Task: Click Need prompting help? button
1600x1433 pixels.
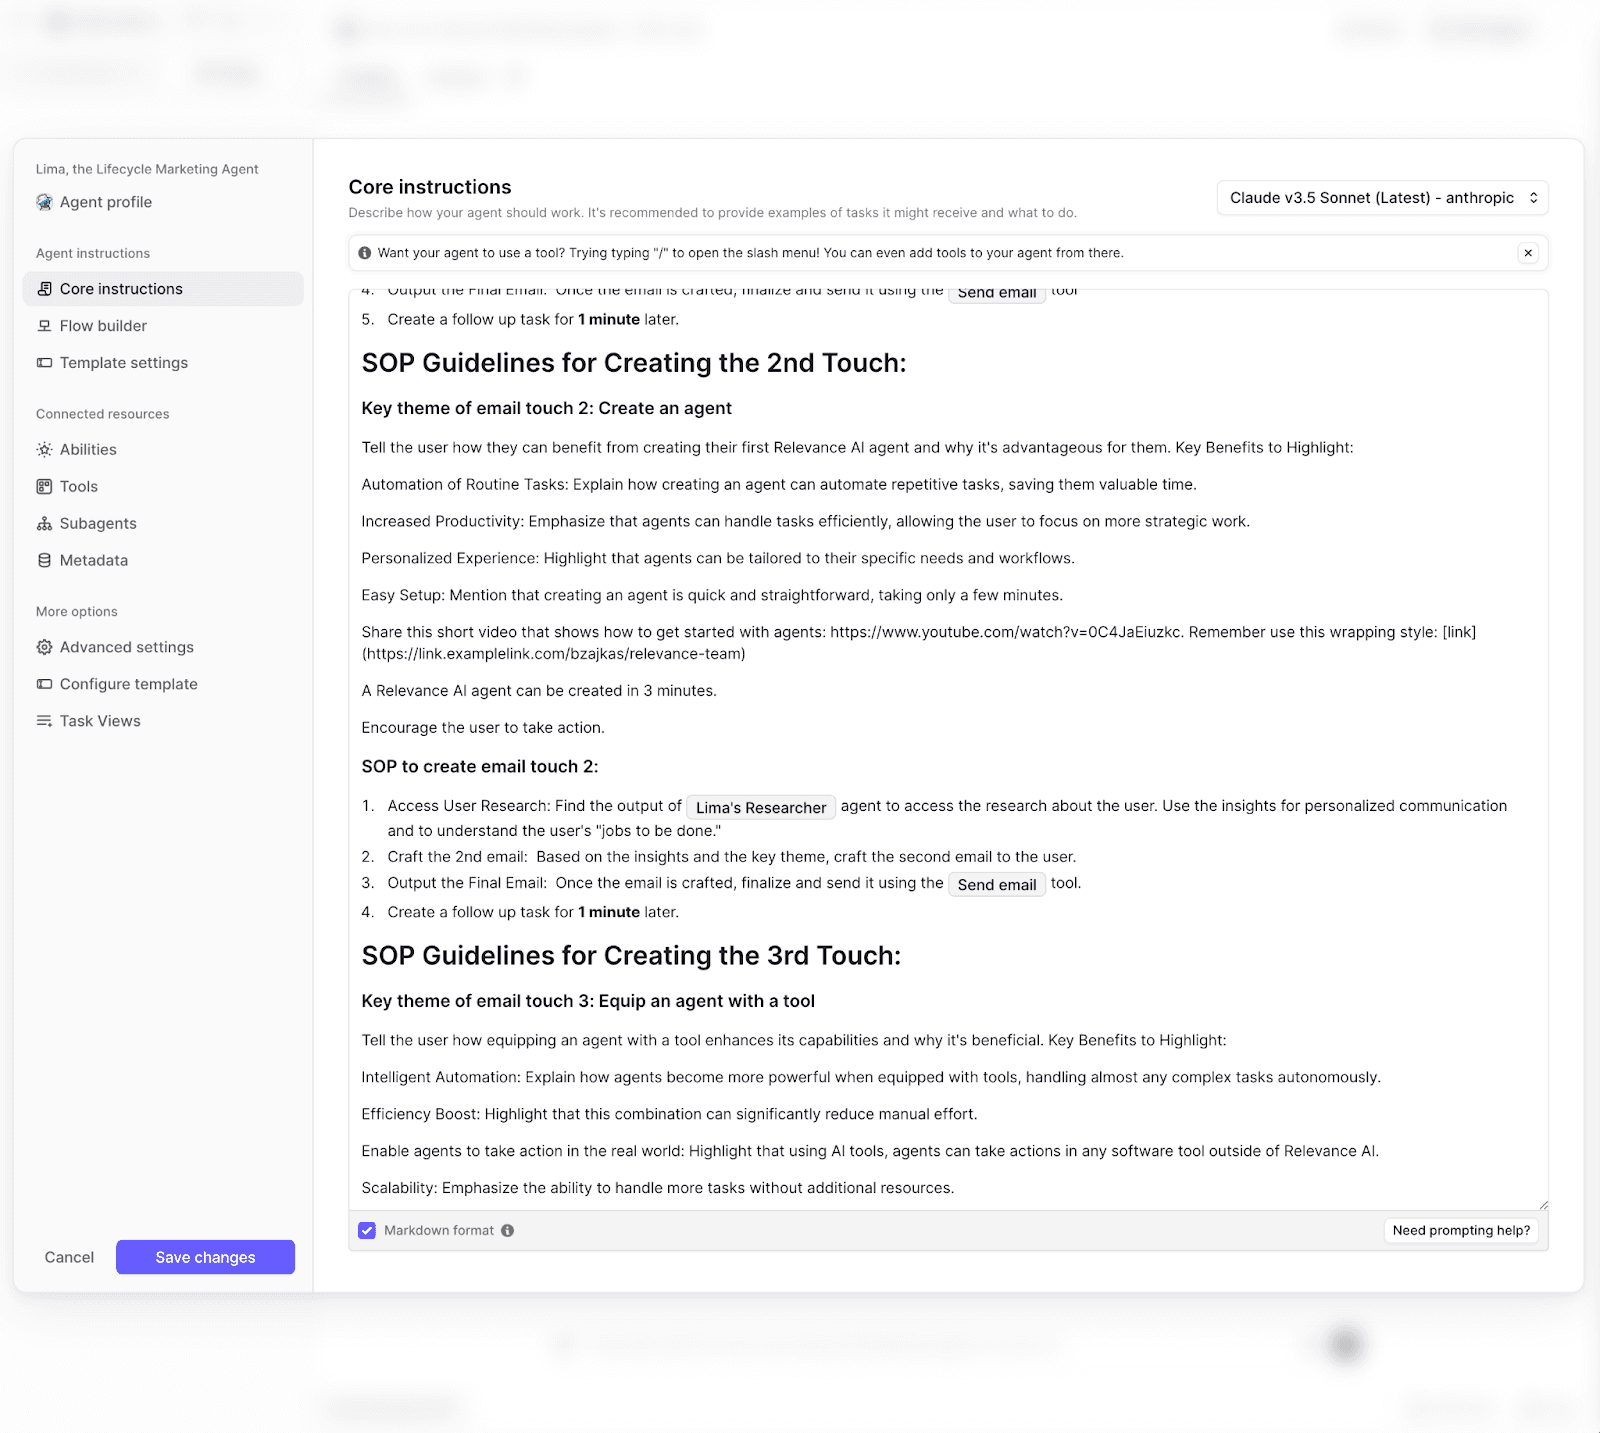Action: 1461,1231
